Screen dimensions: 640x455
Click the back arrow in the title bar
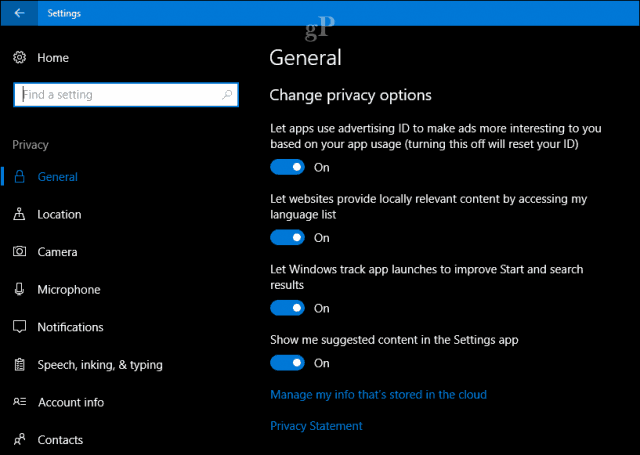click(19, 13)
